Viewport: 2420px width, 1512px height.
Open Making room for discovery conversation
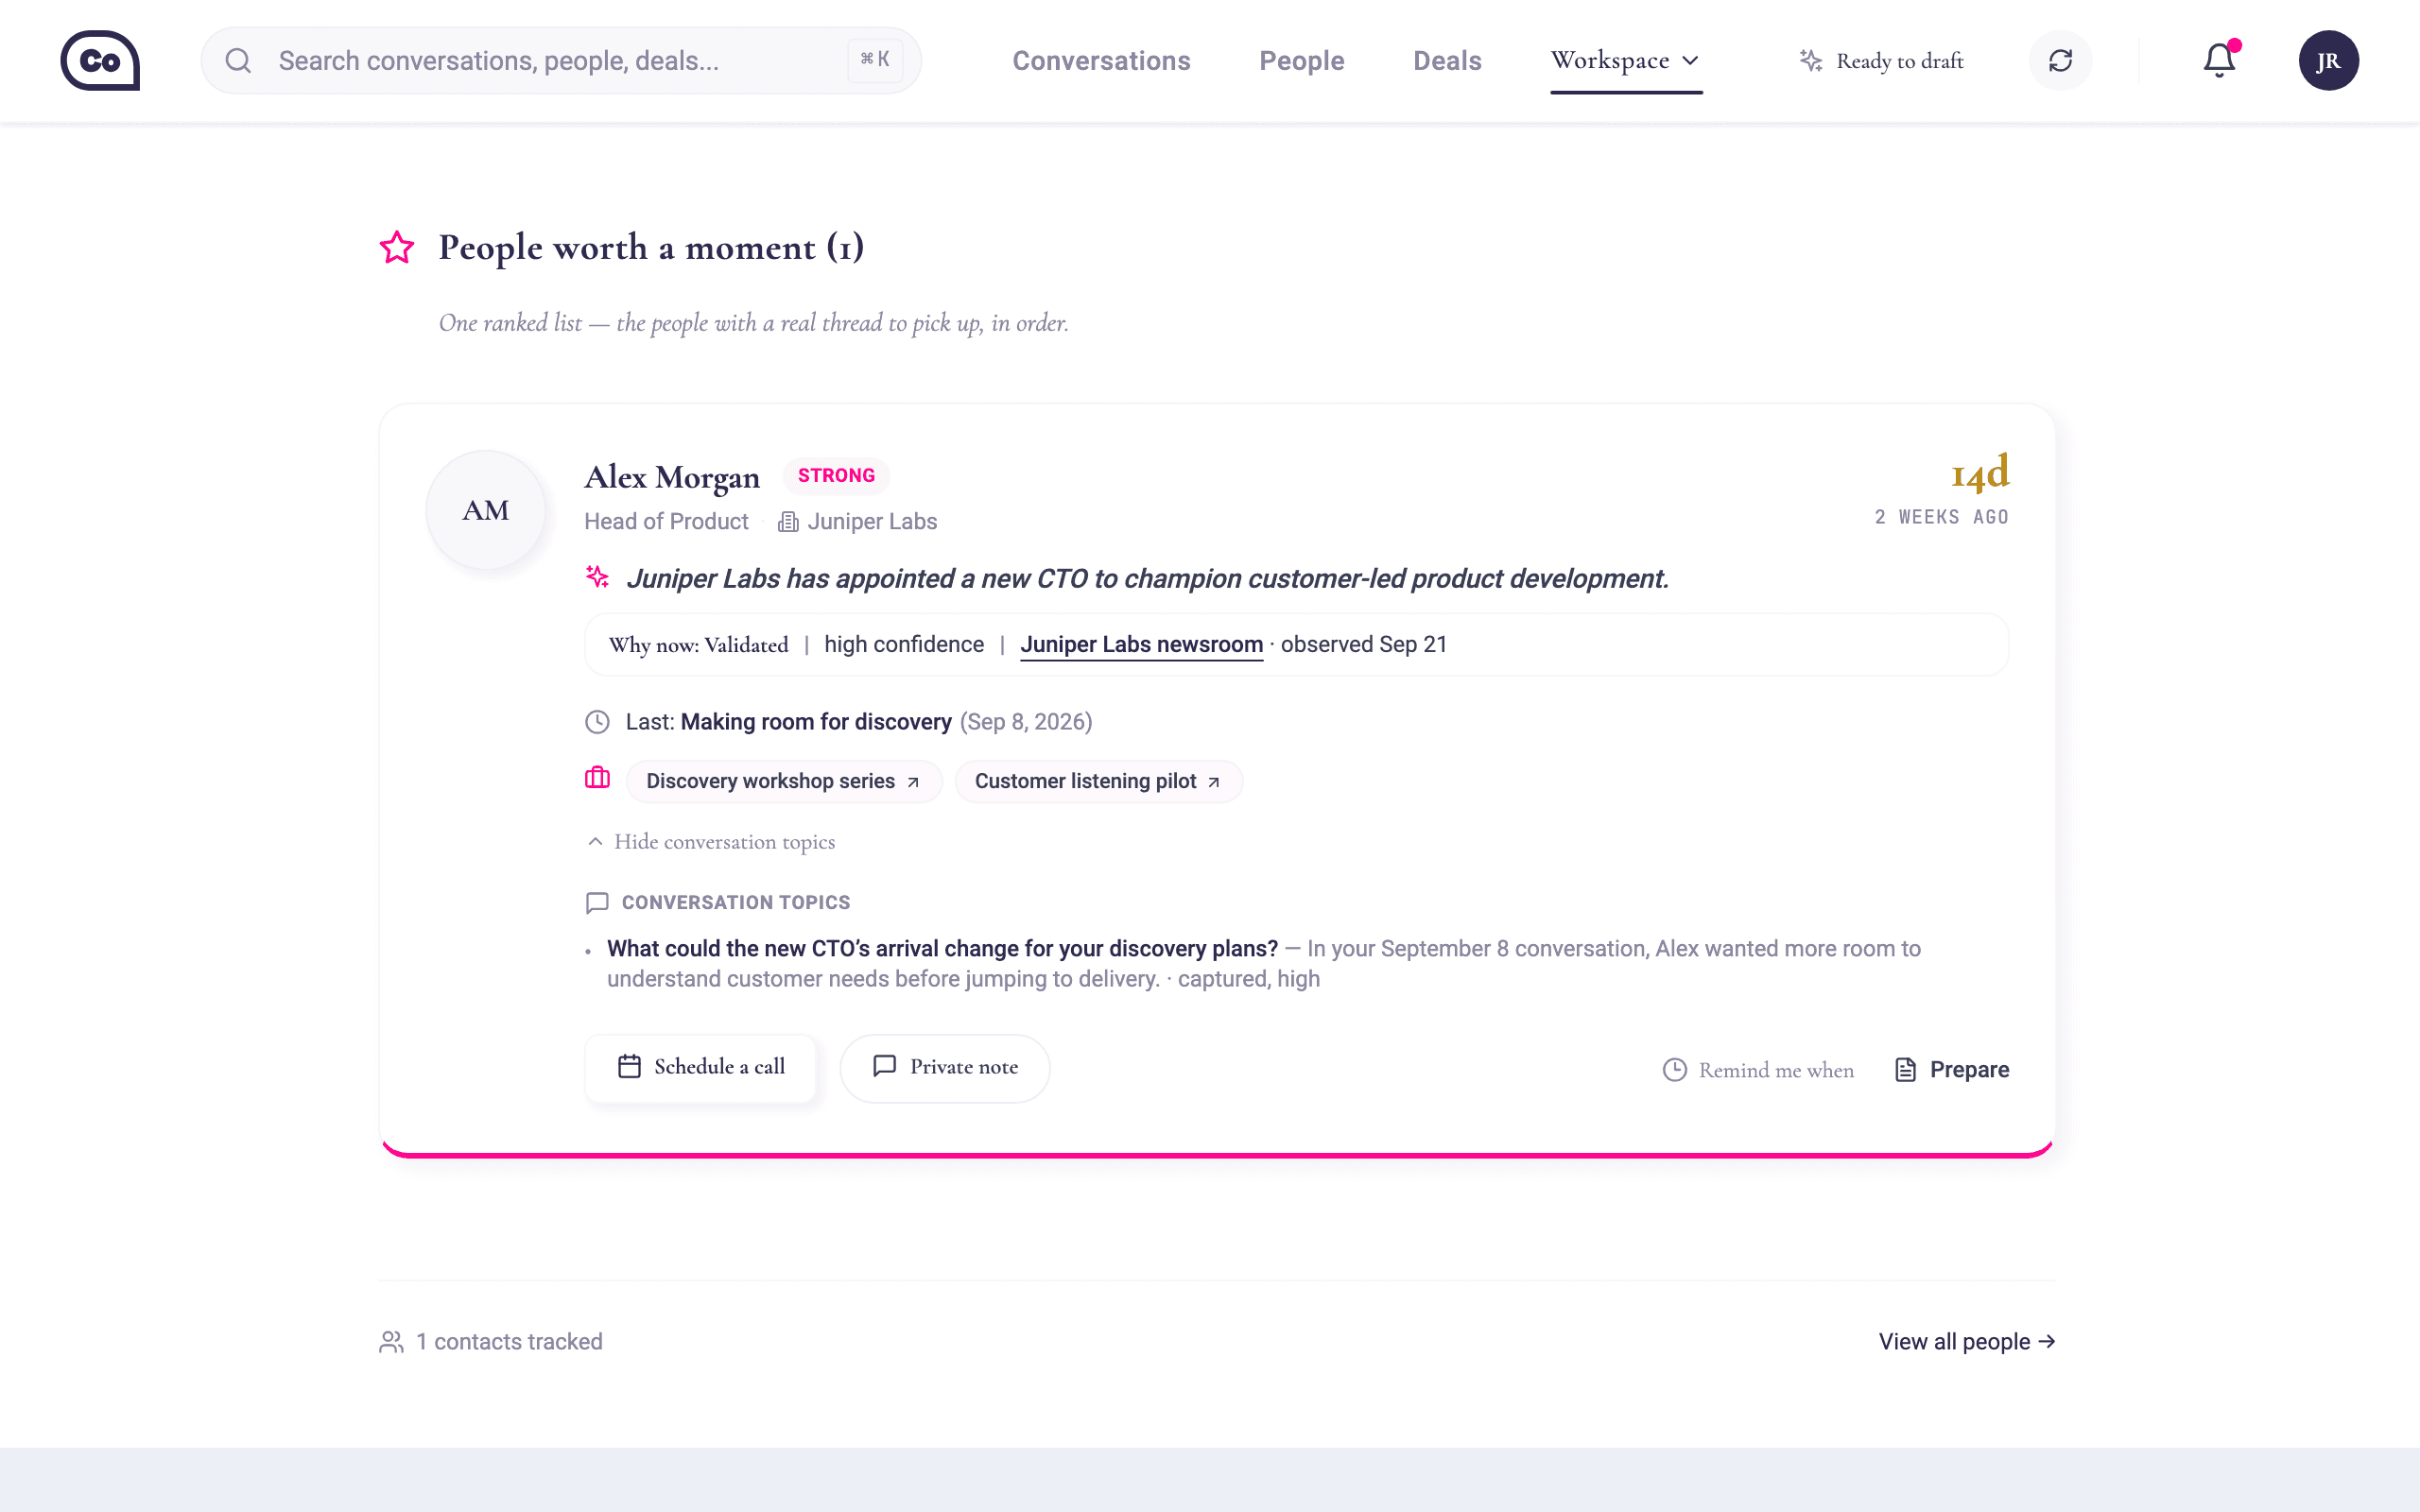coord(816,722)
